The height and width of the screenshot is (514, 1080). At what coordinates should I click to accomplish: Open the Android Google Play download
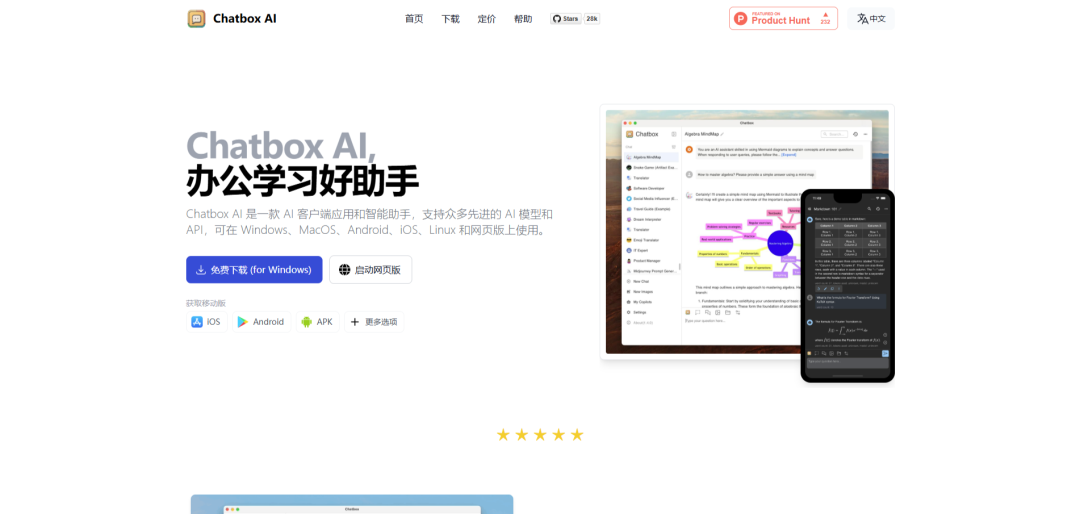point(260,322)
